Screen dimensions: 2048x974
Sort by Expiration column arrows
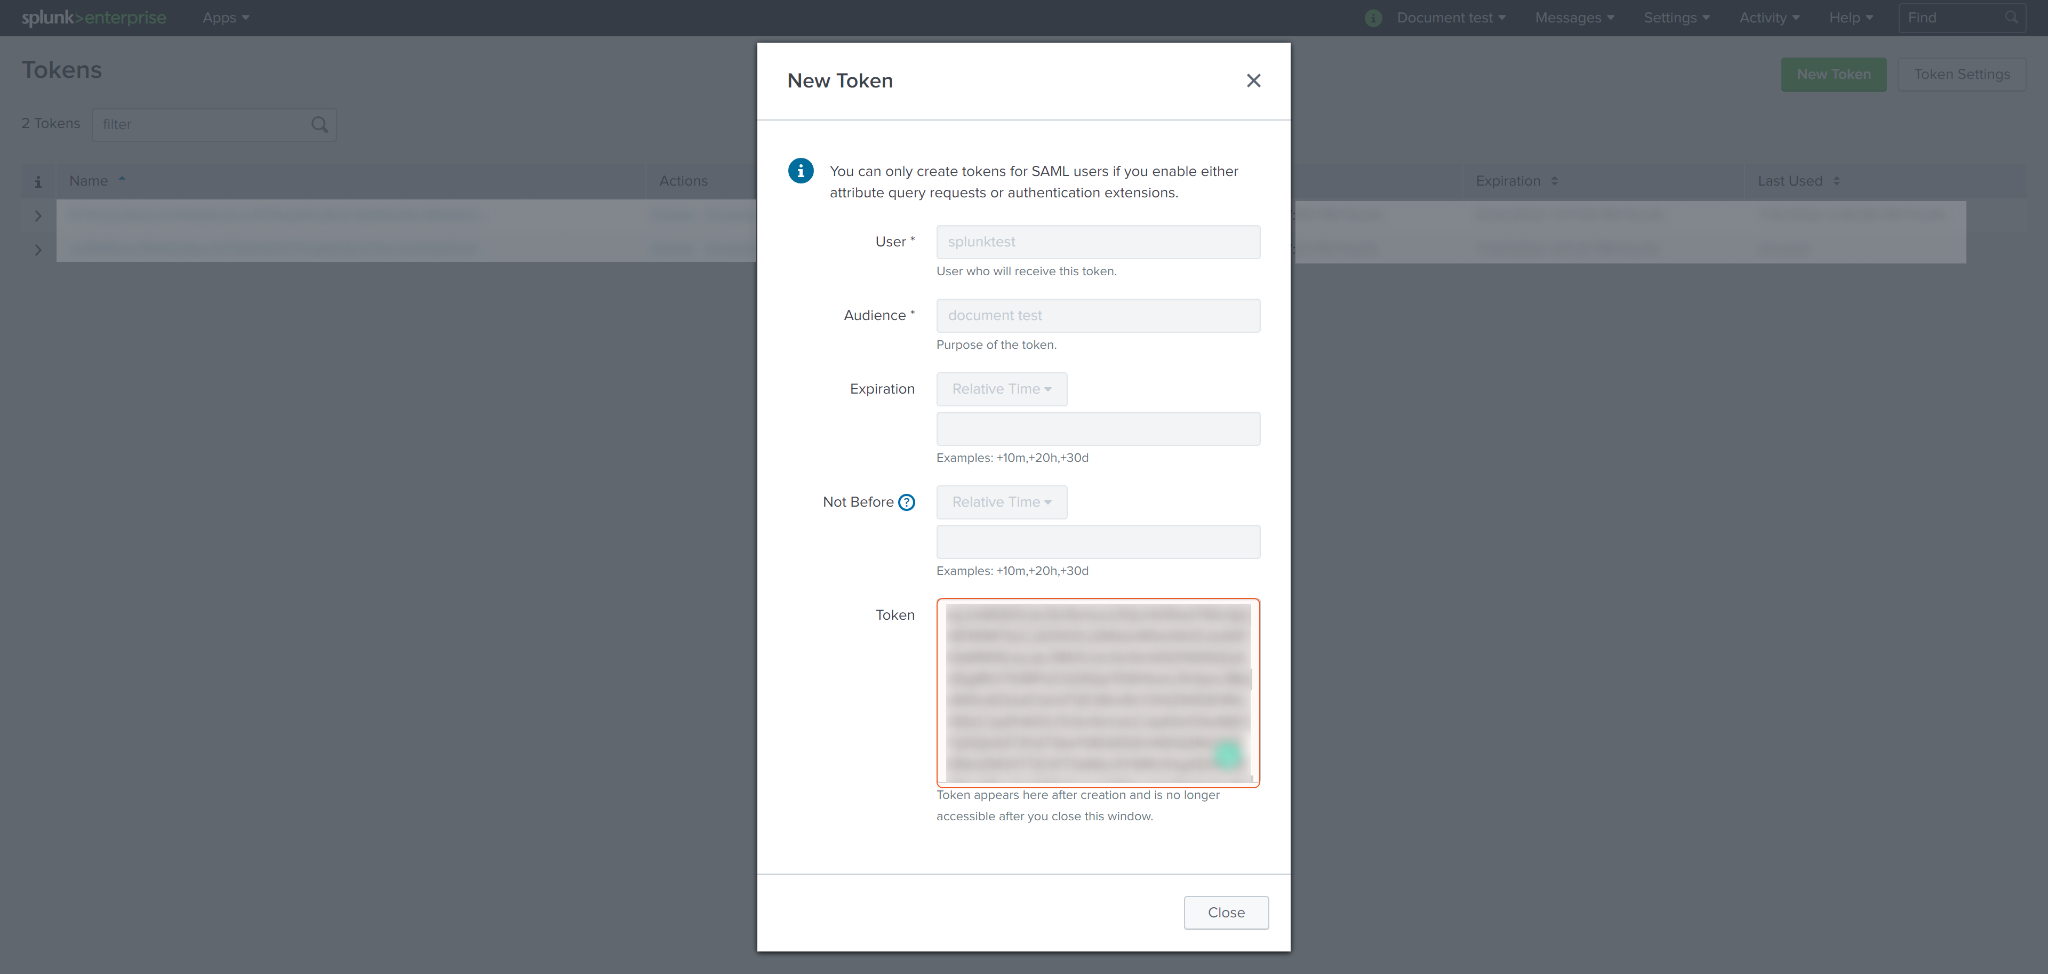tap(1554, 181)
